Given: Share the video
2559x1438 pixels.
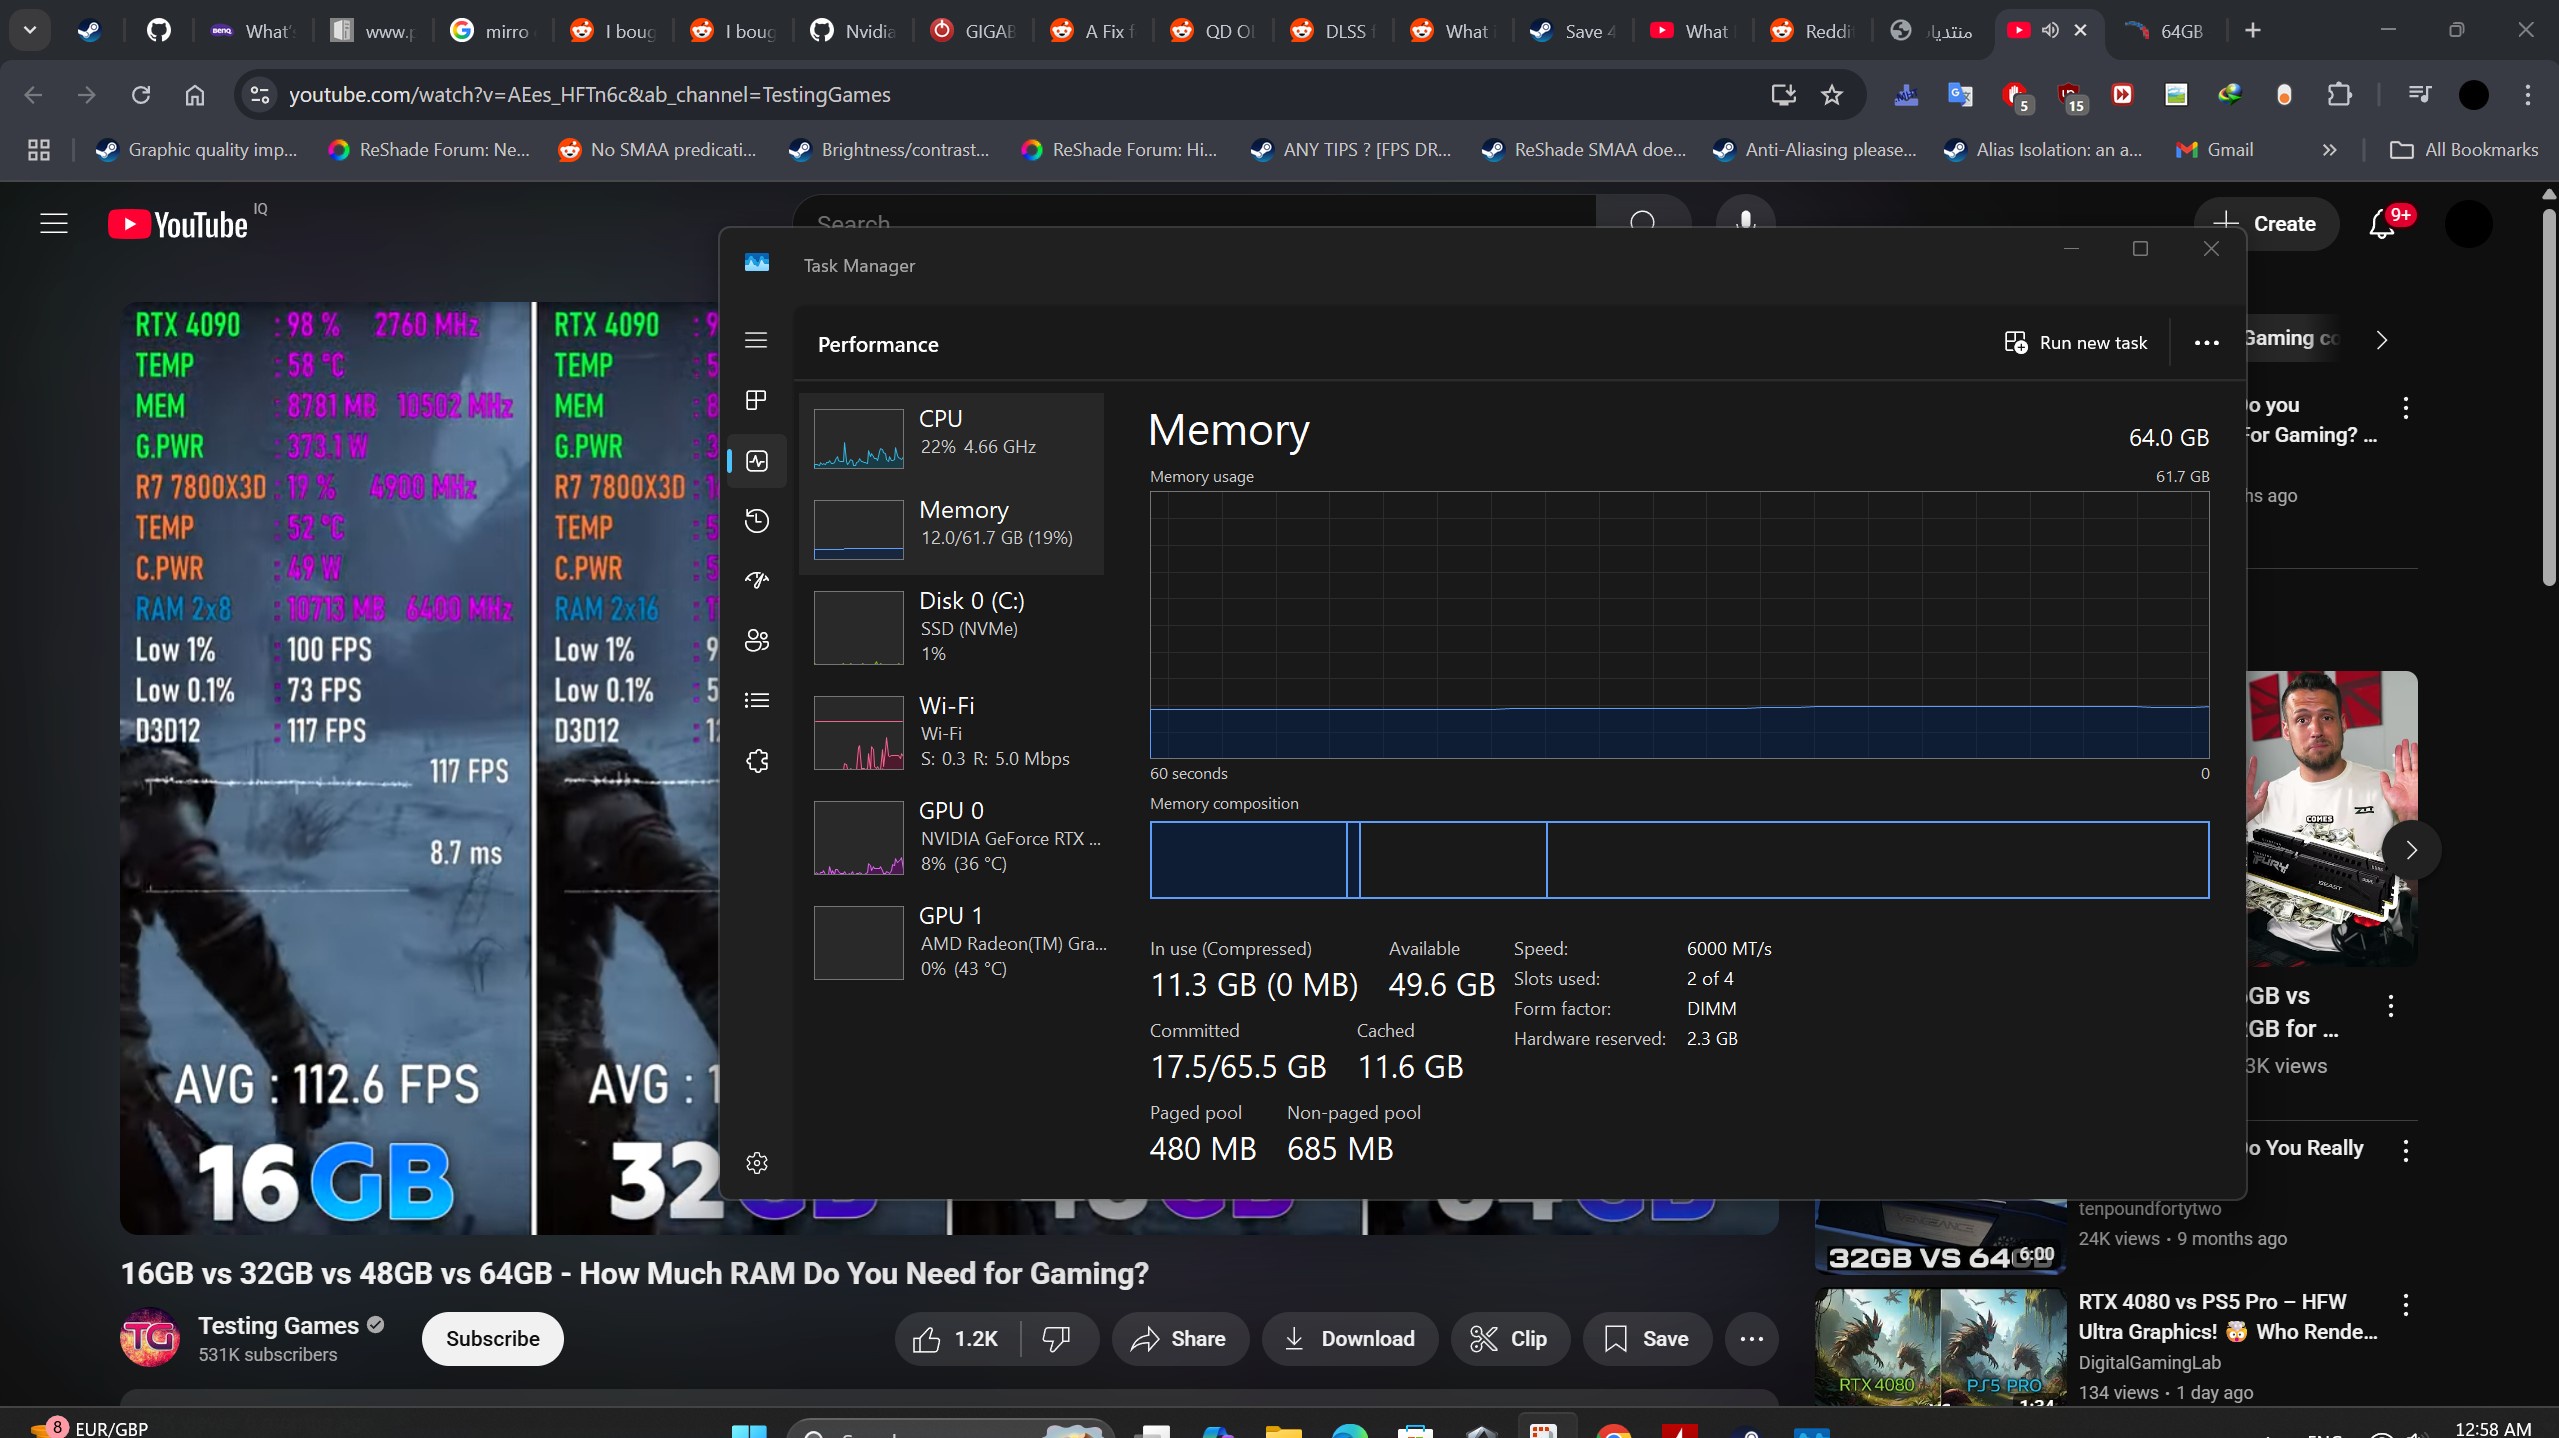Looking at the screenshot, I should (x=1179, y=1339).
